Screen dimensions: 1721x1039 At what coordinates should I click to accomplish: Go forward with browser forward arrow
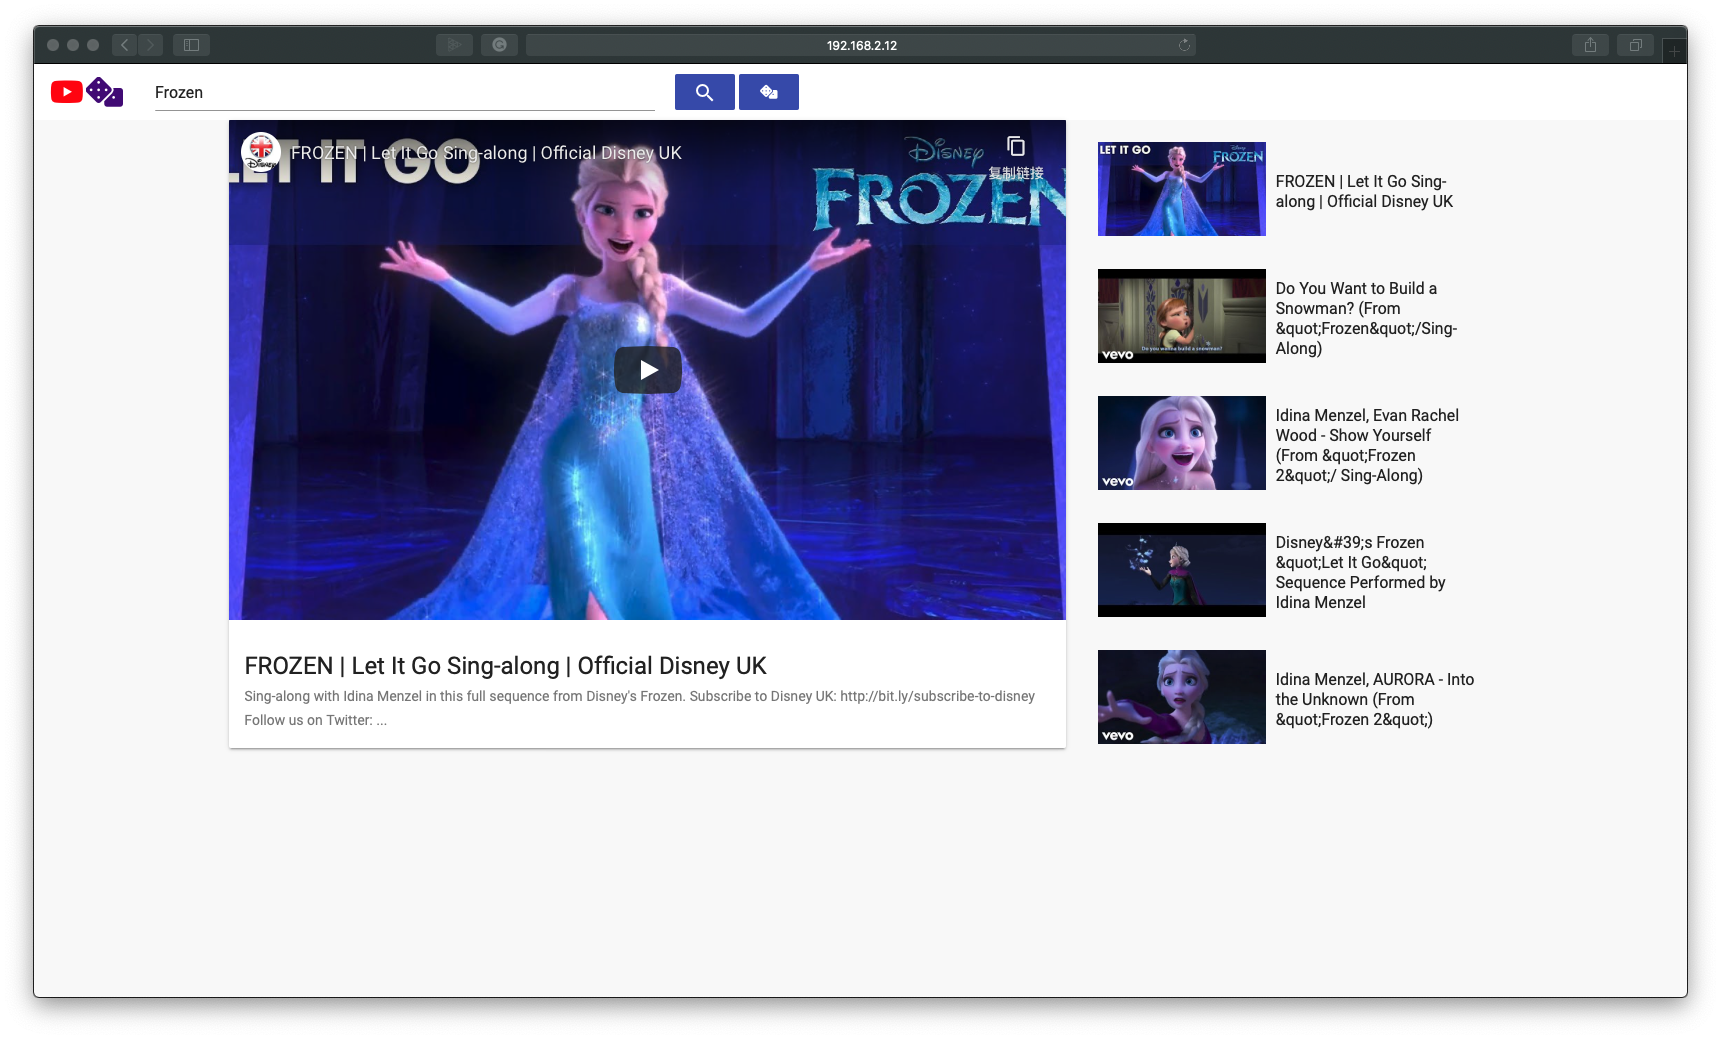coord(151,45)
